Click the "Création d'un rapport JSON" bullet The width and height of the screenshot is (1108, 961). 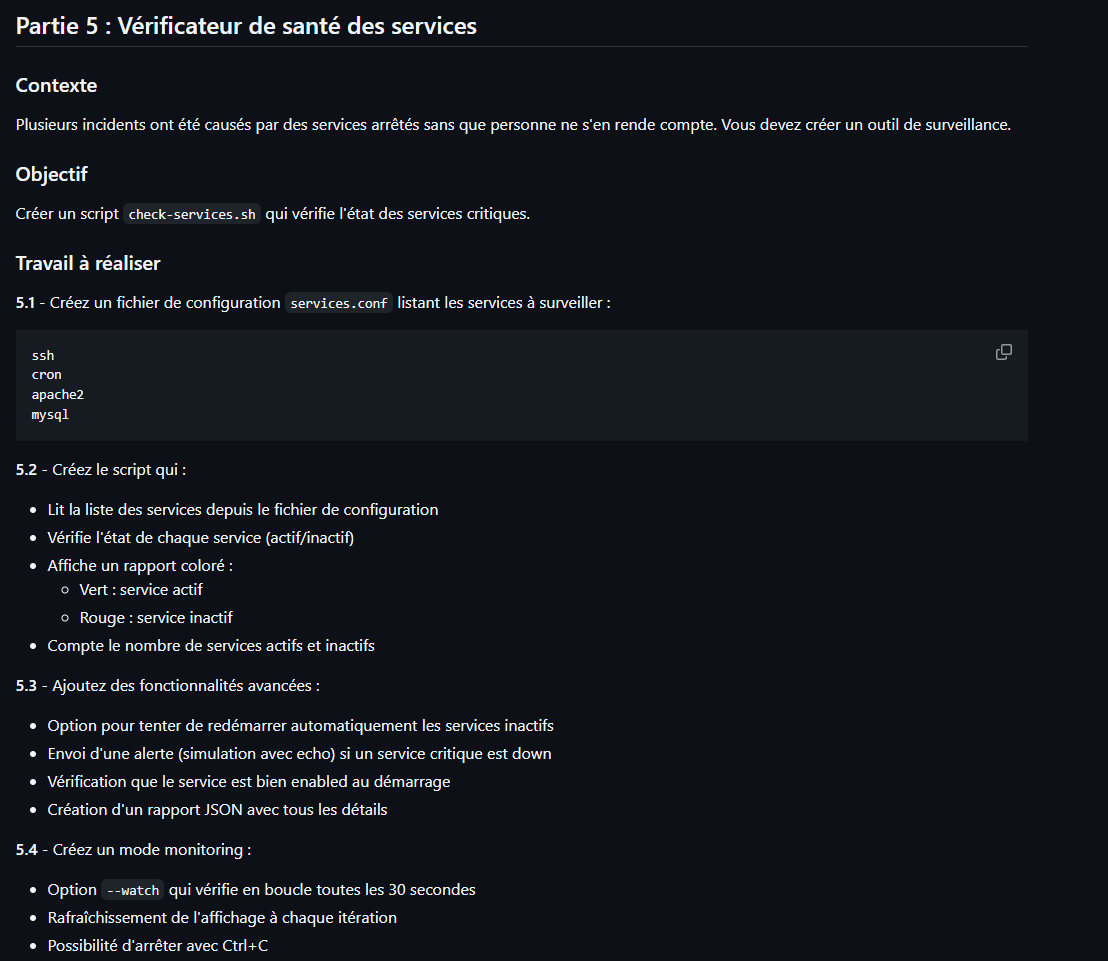pos(217,810)
